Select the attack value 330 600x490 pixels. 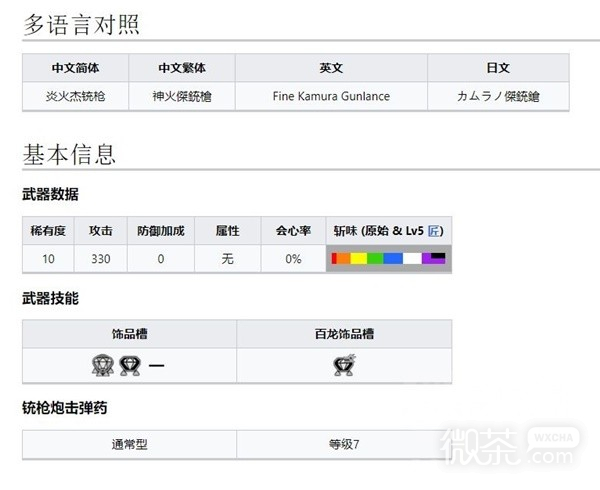pos(101,259)
